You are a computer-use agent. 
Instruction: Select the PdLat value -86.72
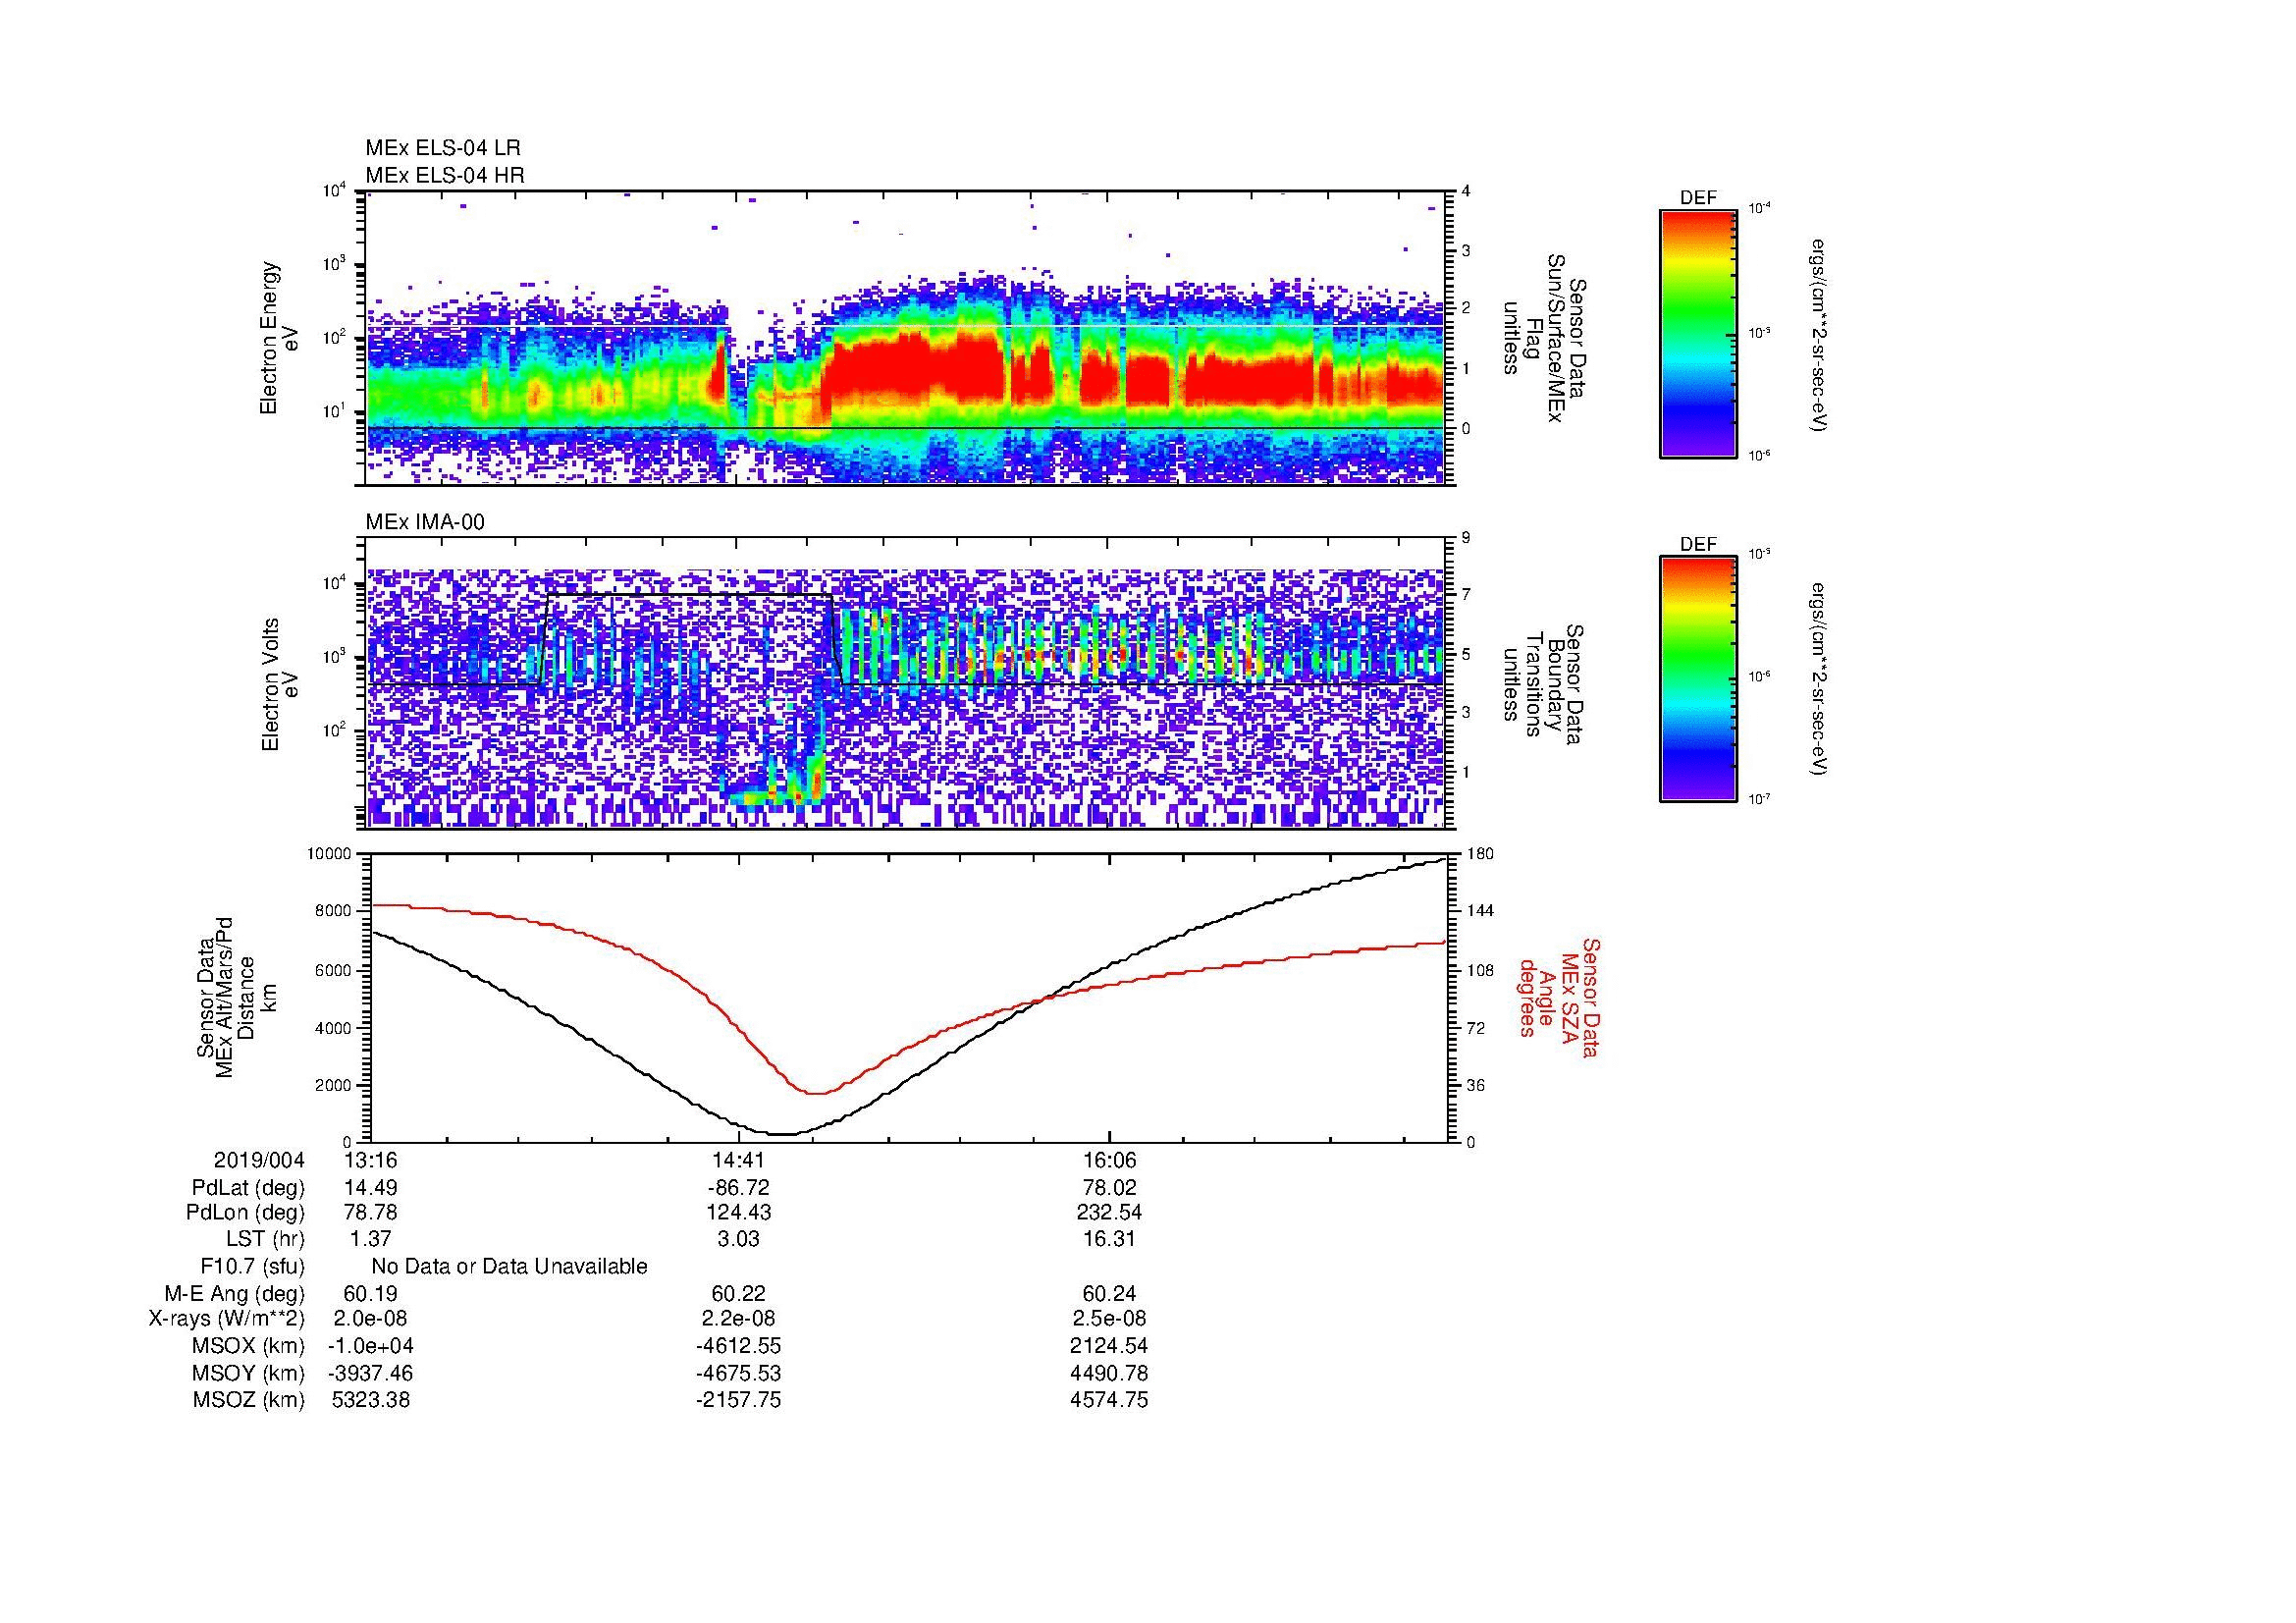pos(738,1188)
